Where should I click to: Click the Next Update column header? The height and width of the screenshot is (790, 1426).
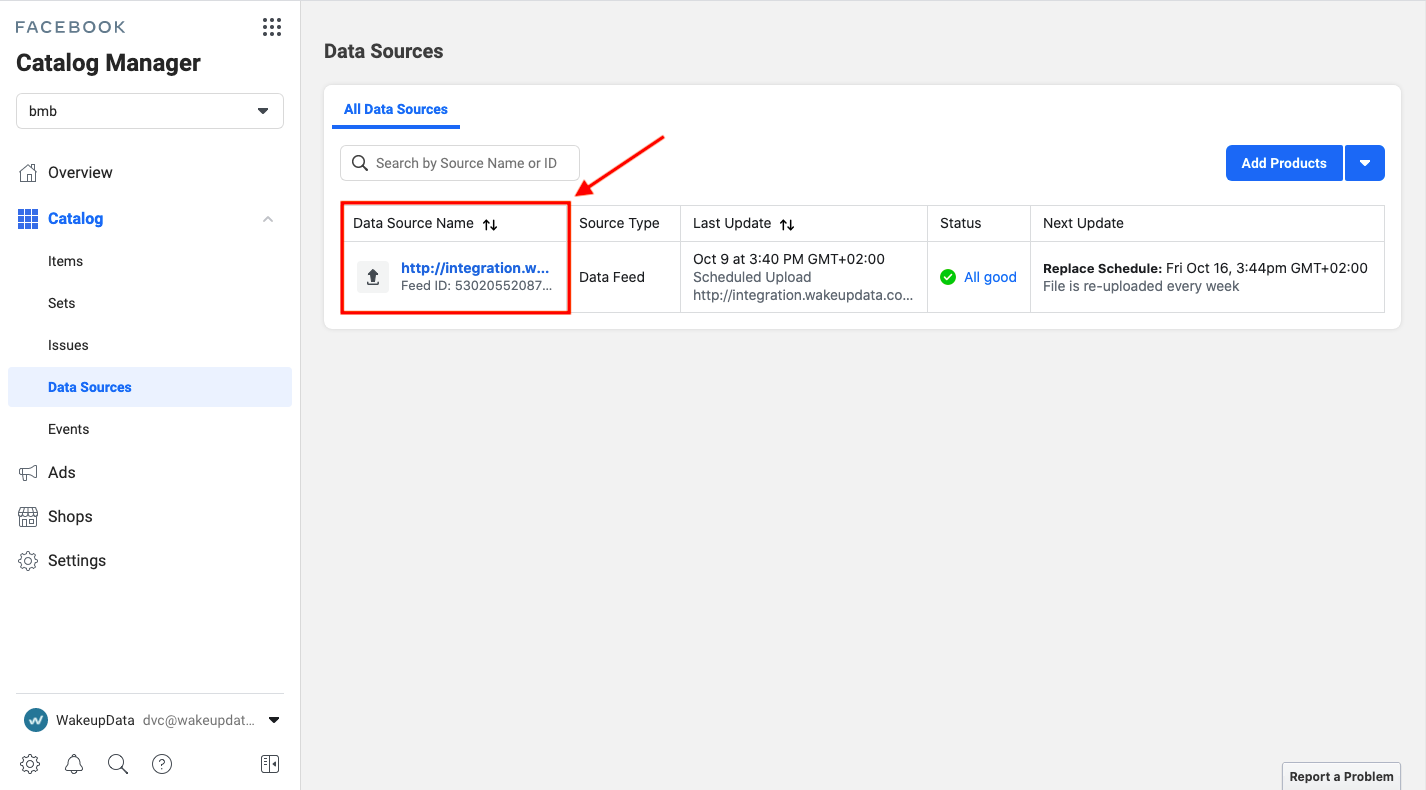(1083, 223)
